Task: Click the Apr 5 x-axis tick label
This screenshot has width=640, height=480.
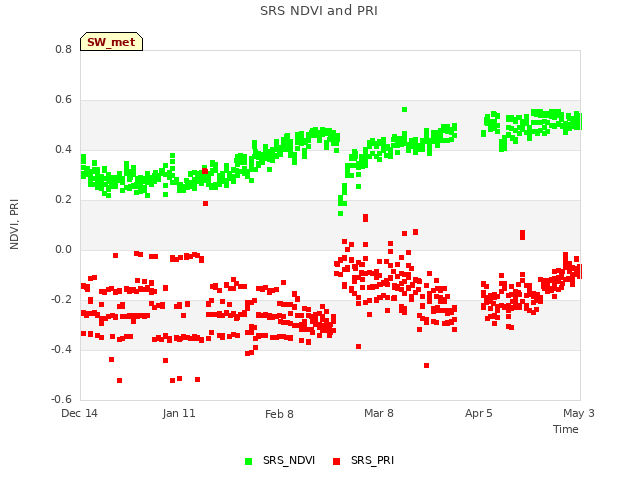Action: point(478,413)
